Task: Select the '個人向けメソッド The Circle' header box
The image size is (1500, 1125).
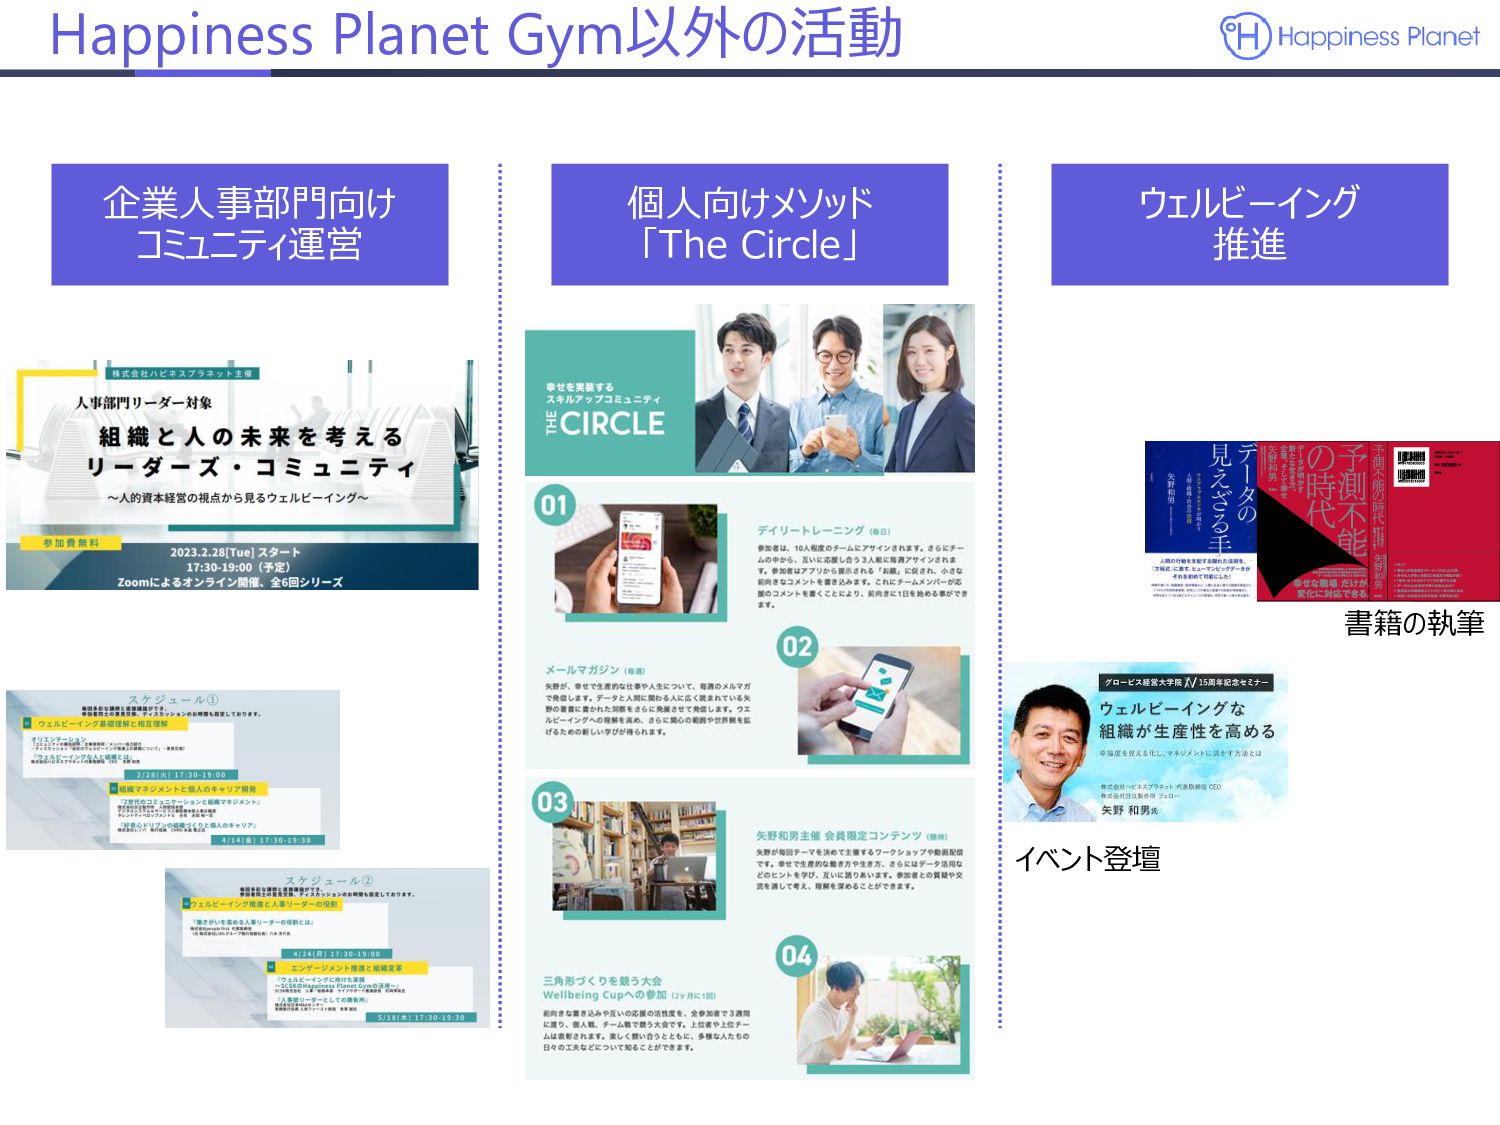Action: point(750,224)
